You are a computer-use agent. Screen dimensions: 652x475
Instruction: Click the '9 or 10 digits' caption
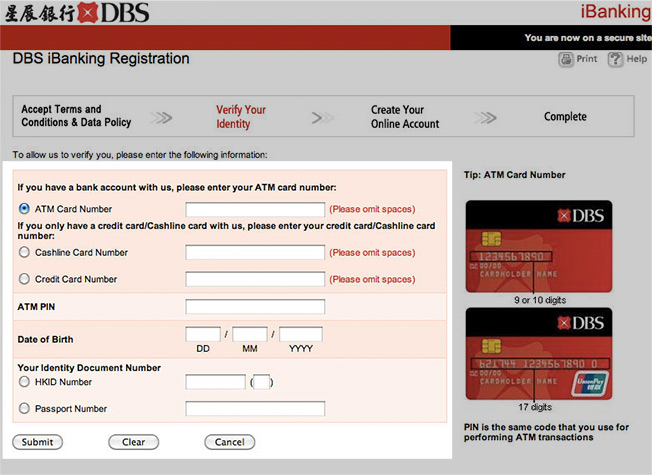(540, 300)
